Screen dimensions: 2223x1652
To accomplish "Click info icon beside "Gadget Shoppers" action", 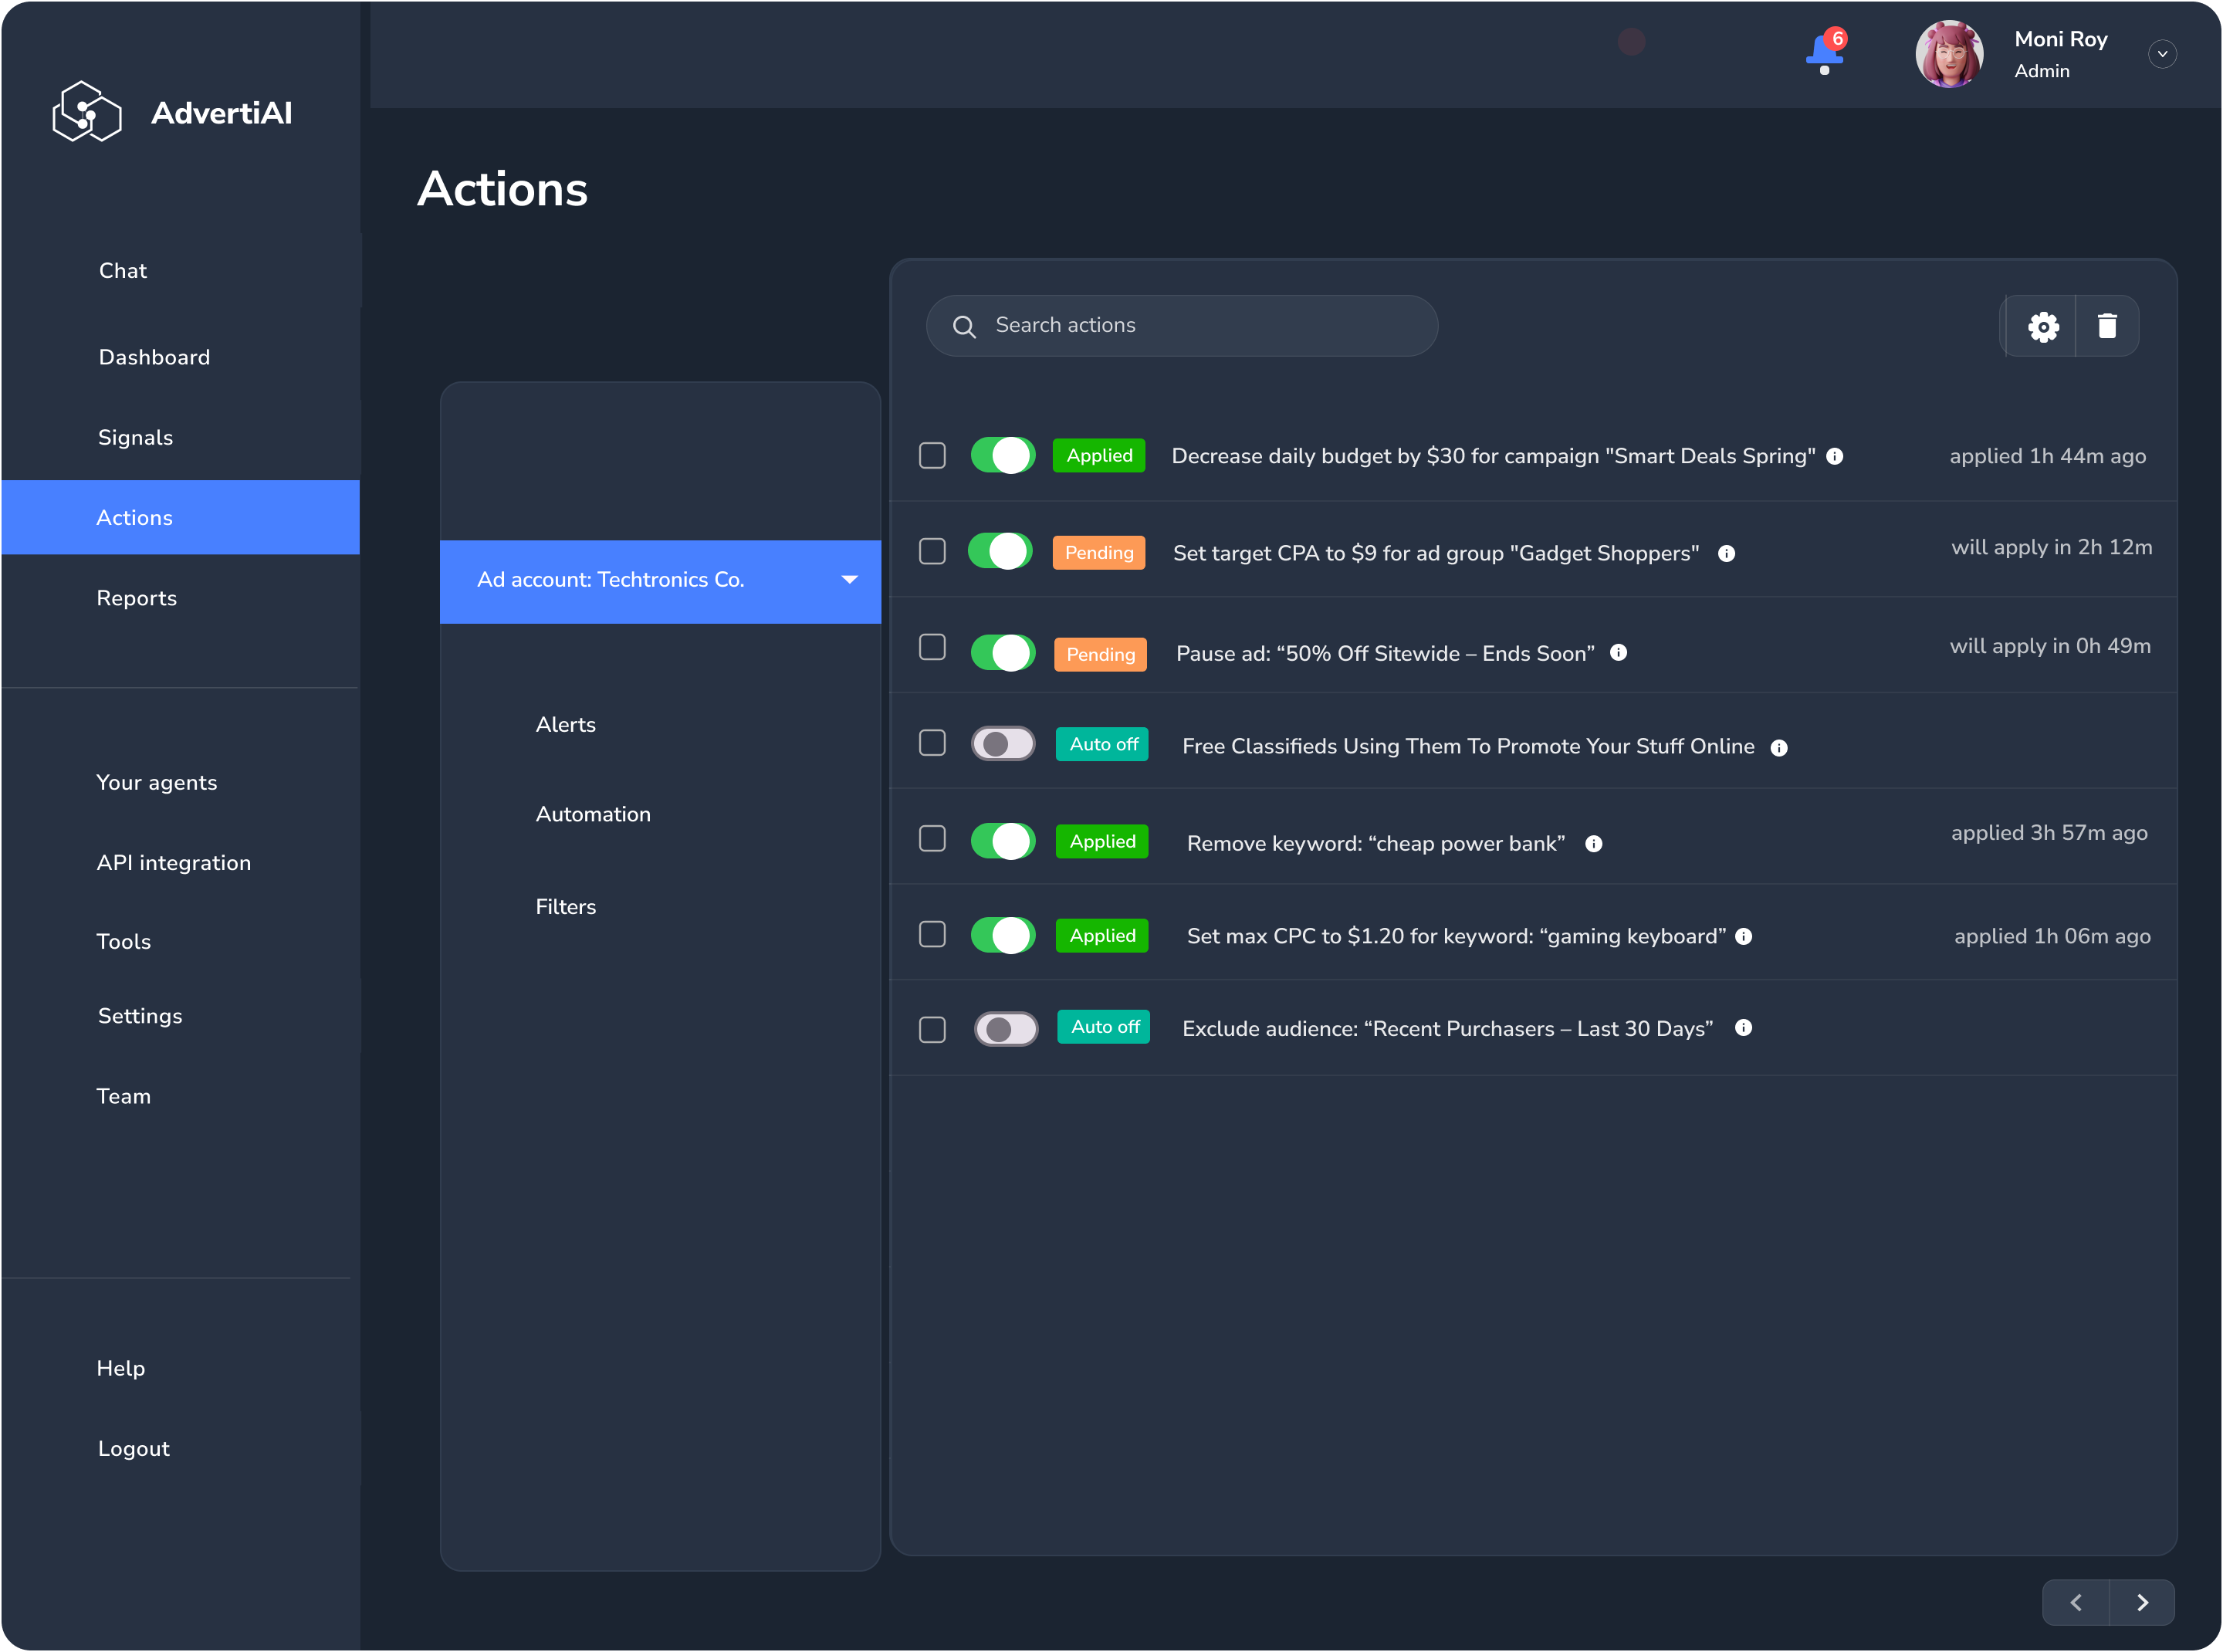I will pyautogui.click(x=1726, y=553).
